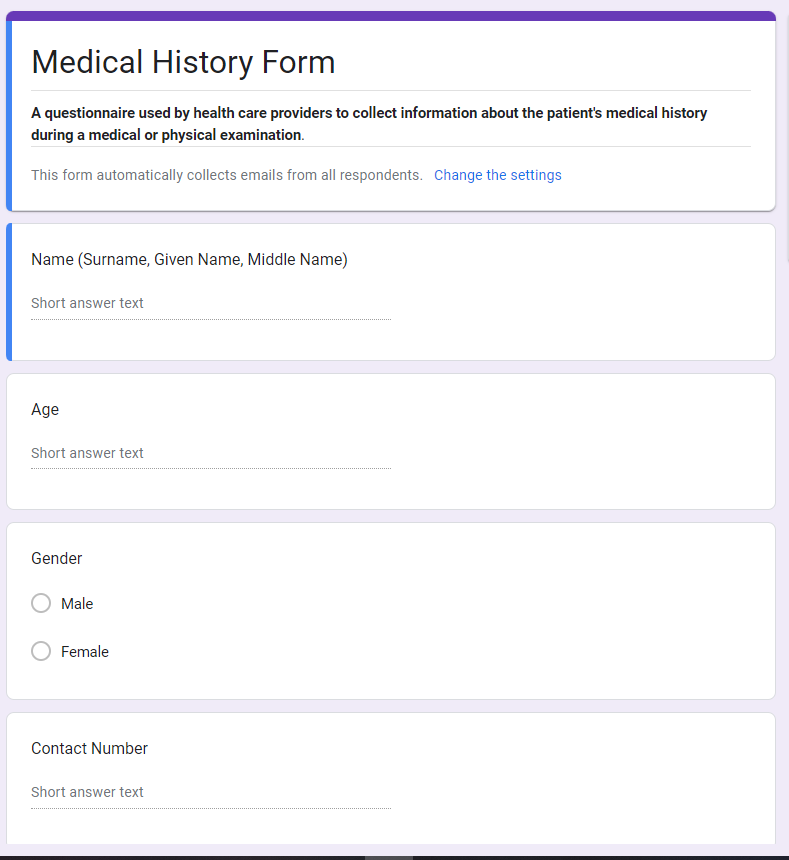Click the 'Male' option label text

click(x=77, y=603)
